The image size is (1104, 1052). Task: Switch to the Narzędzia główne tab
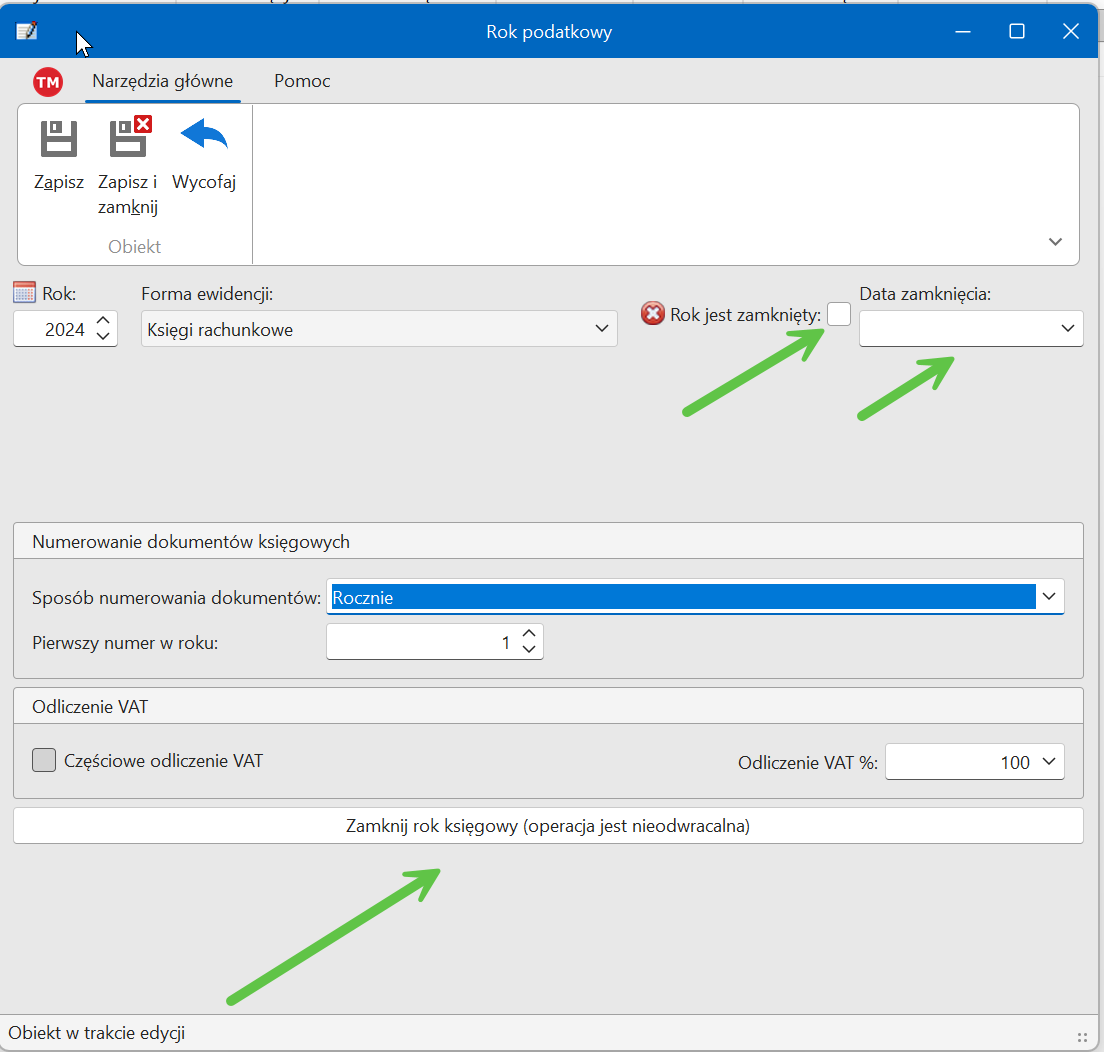[162, 81]
